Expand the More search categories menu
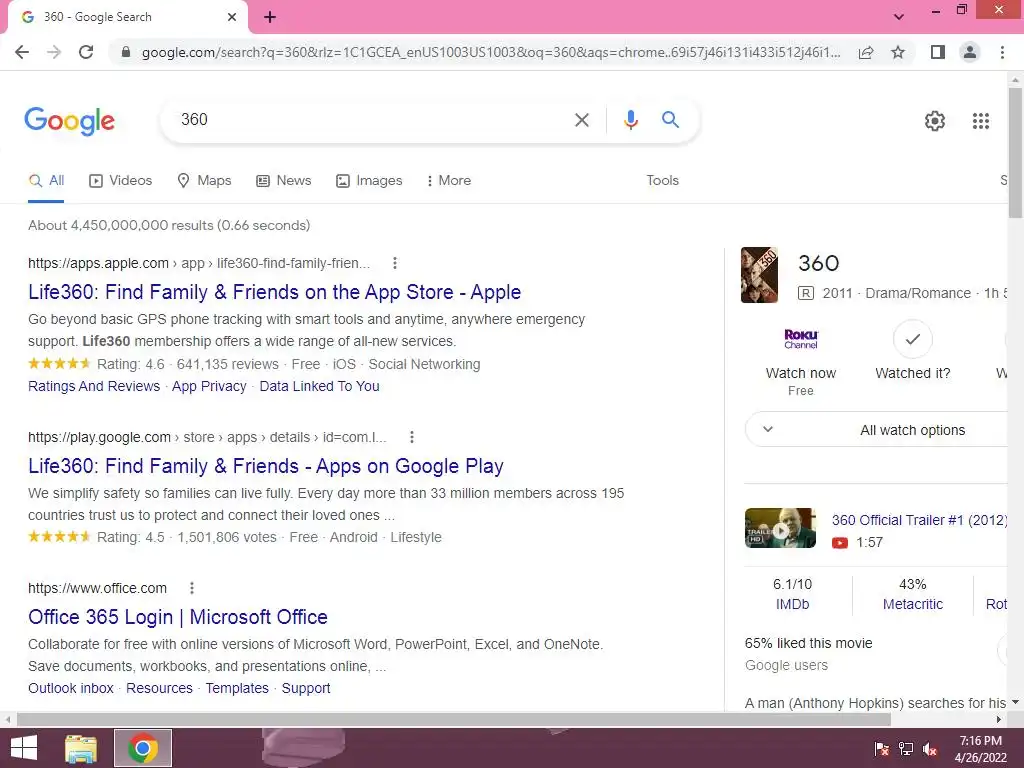The height and width of the screenshot is (768, 1024). tap(449, 181)
